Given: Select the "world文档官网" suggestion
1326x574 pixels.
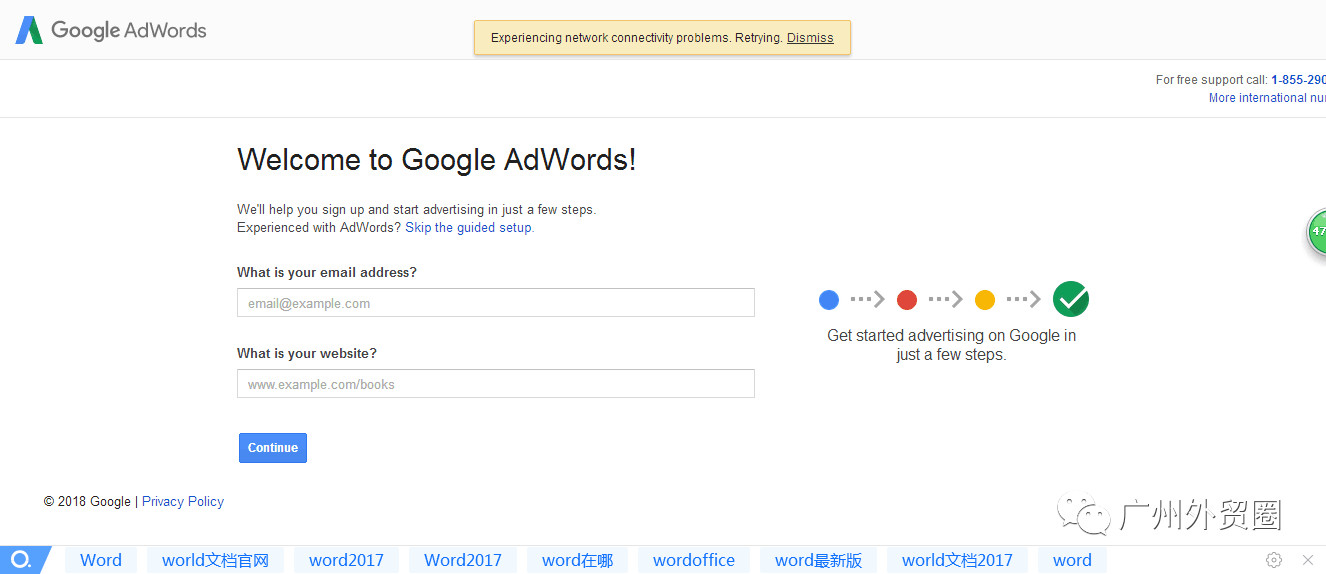Looking at the screenshot, I should point(215,560).
